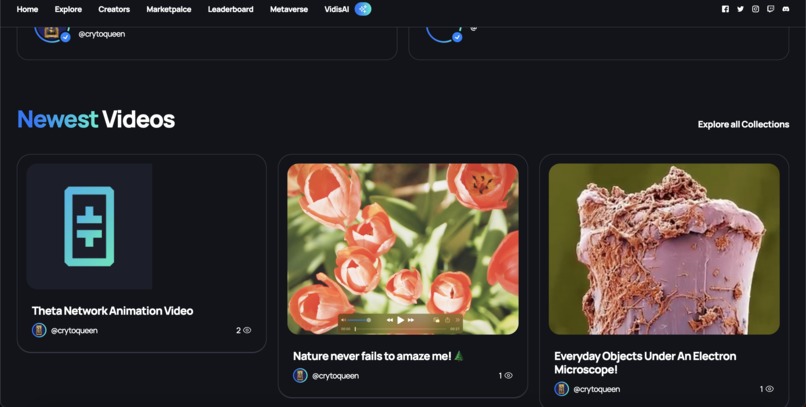Viewport: 806px width, 407px height.
Task: Click fast-forward on the tulip video player
Action: (x=411, y=320)
